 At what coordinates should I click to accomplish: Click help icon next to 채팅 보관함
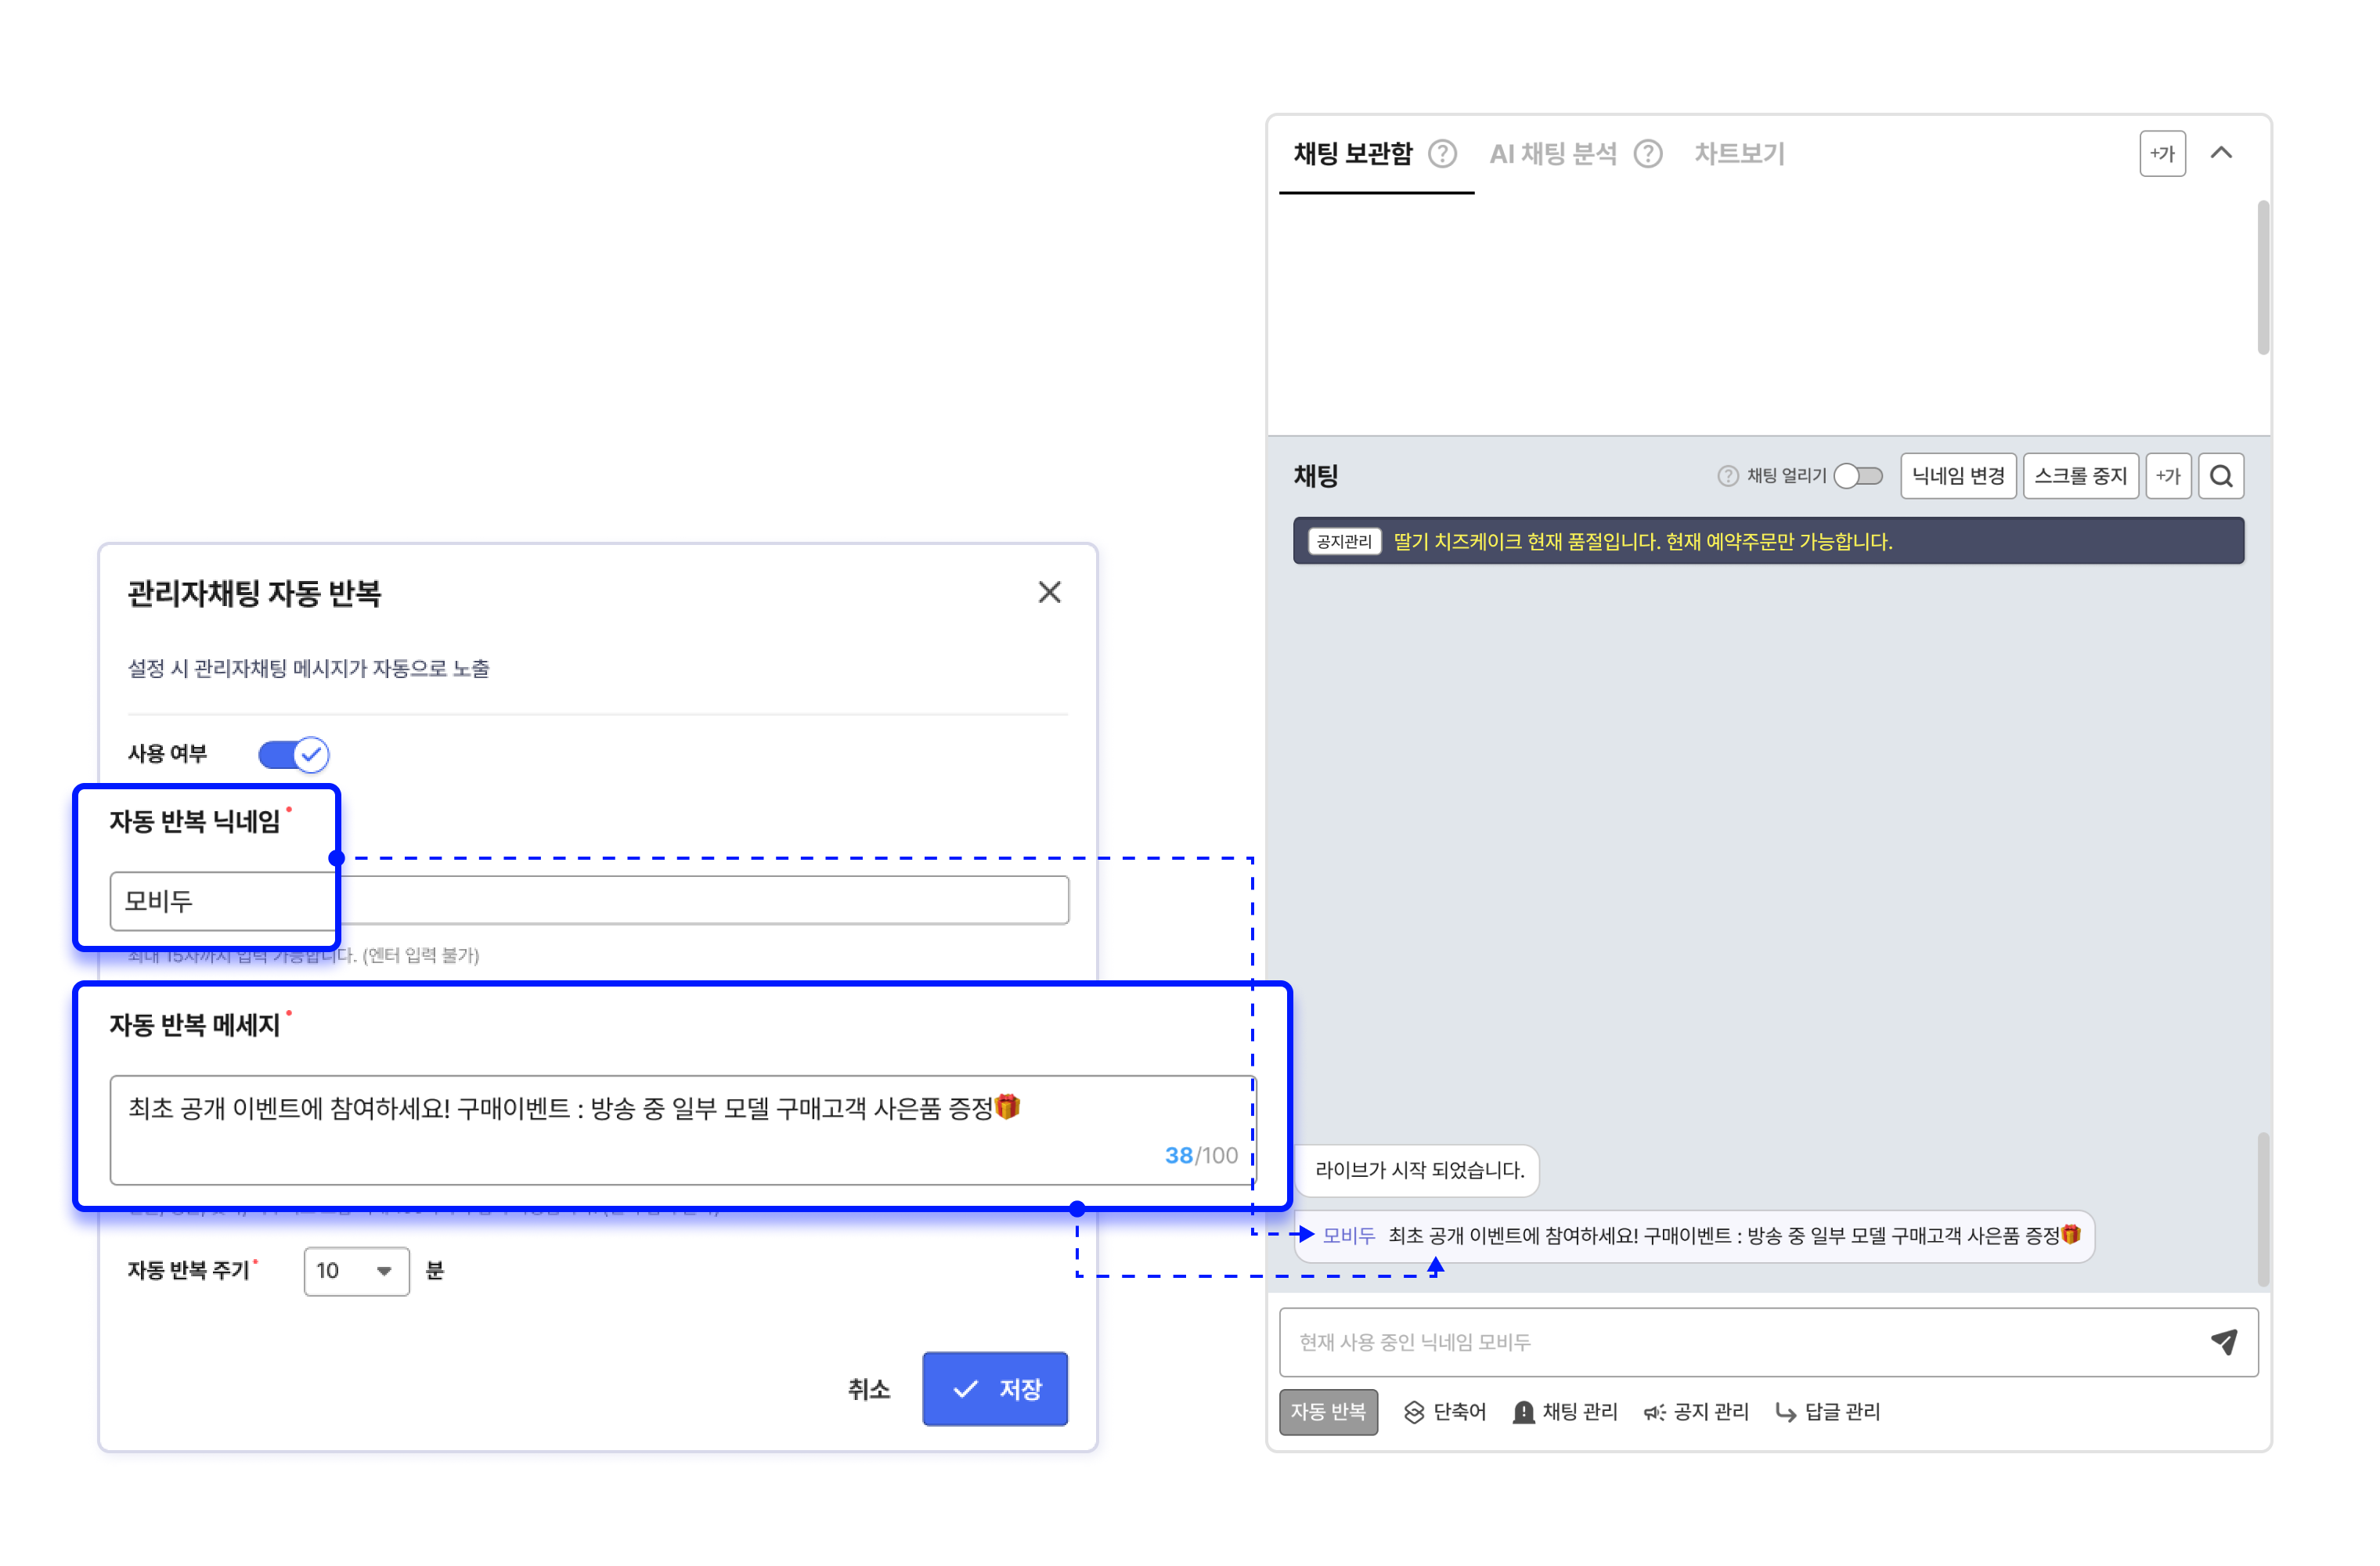click(x=1441, y=153)
